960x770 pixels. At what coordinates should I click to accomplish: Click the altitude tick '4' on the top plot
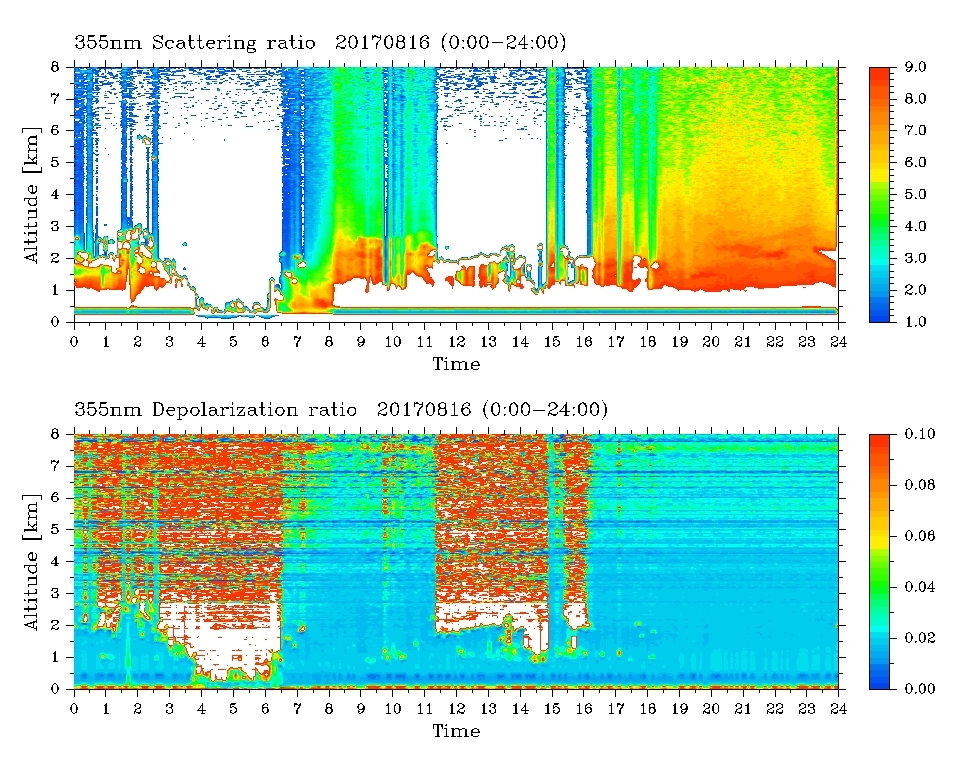54,194
